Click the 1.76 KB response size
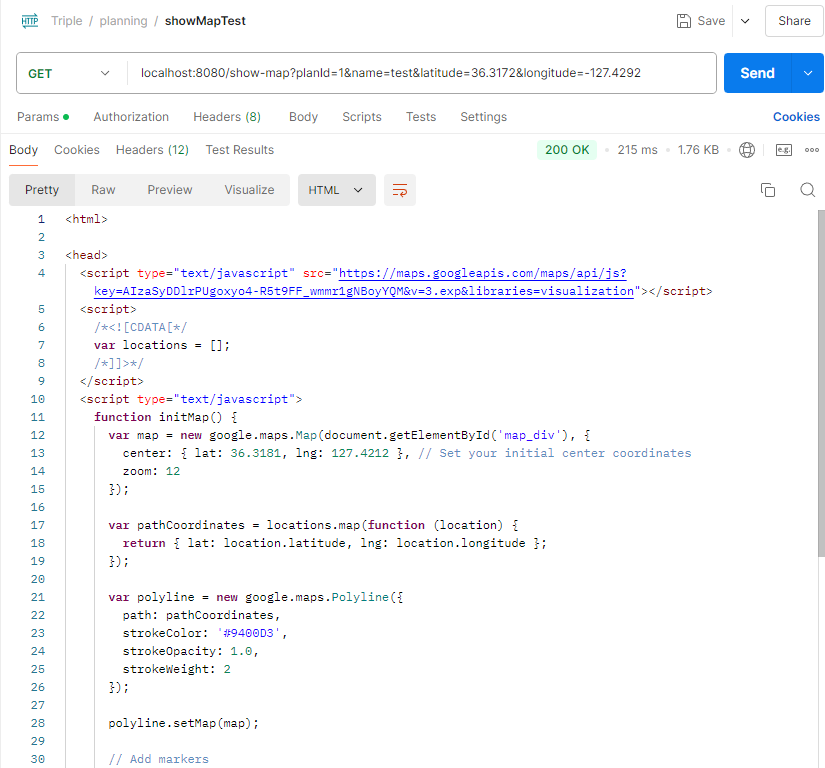 point(698,150)
